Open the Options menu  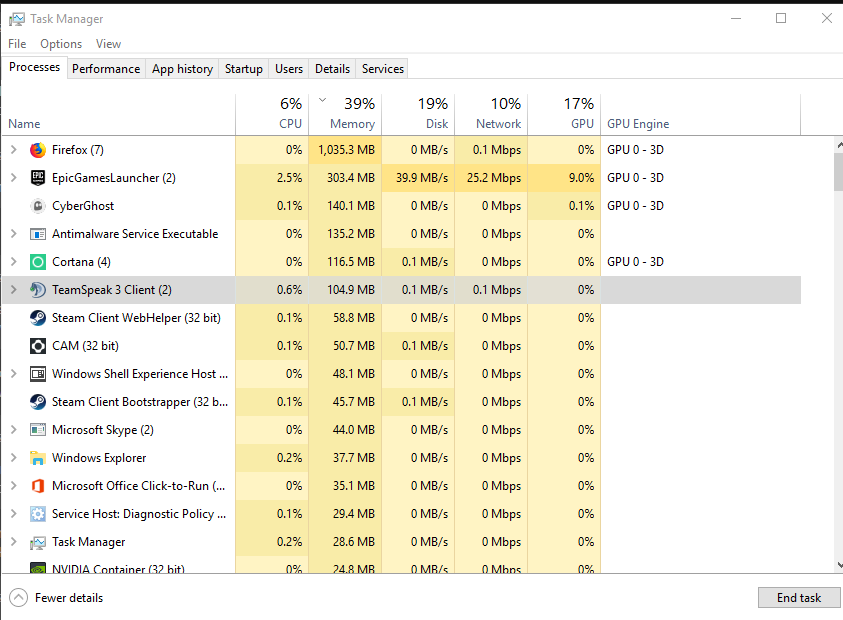tap(61, 44)
